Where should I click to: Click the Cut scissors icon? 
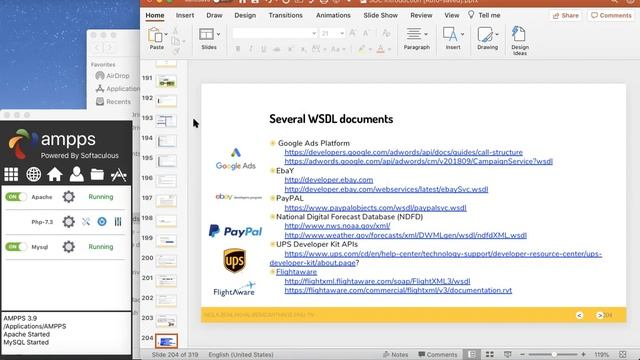pyautogui.click(x=176, y=31)
